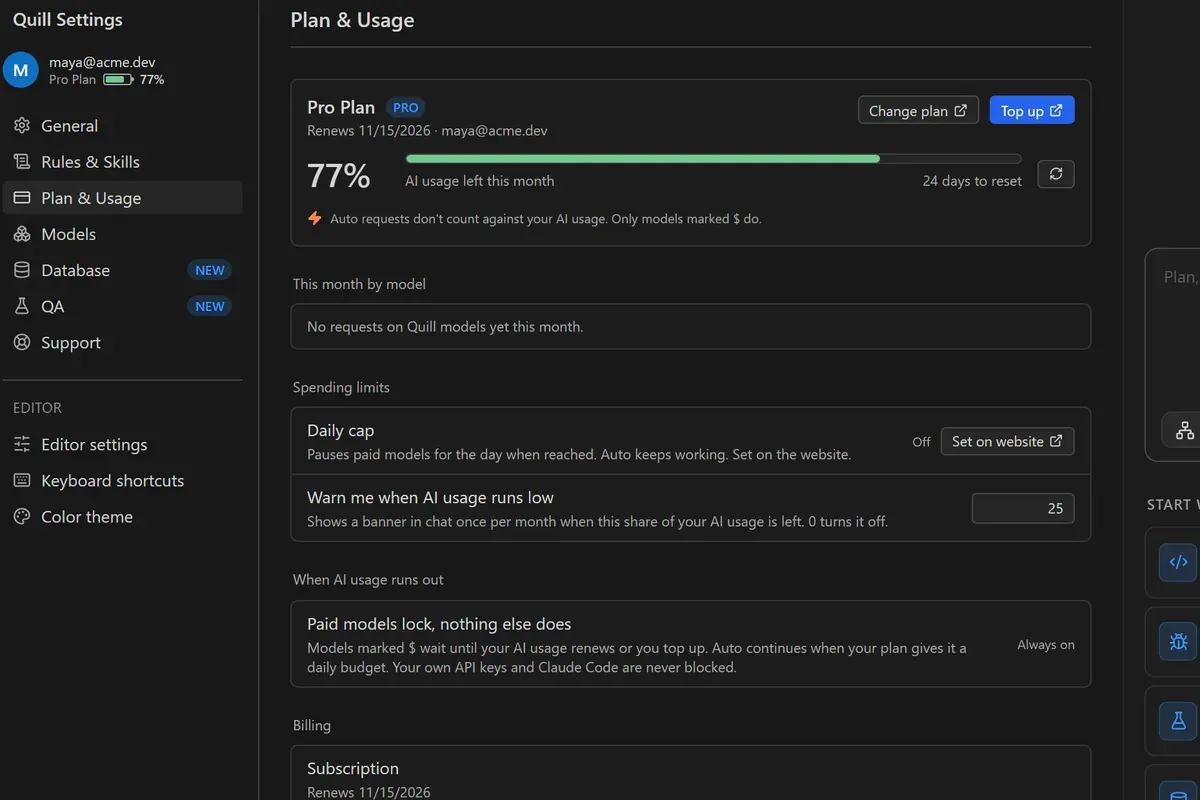
Task: Click the blue M account avatar
Action: coord(20,70)
